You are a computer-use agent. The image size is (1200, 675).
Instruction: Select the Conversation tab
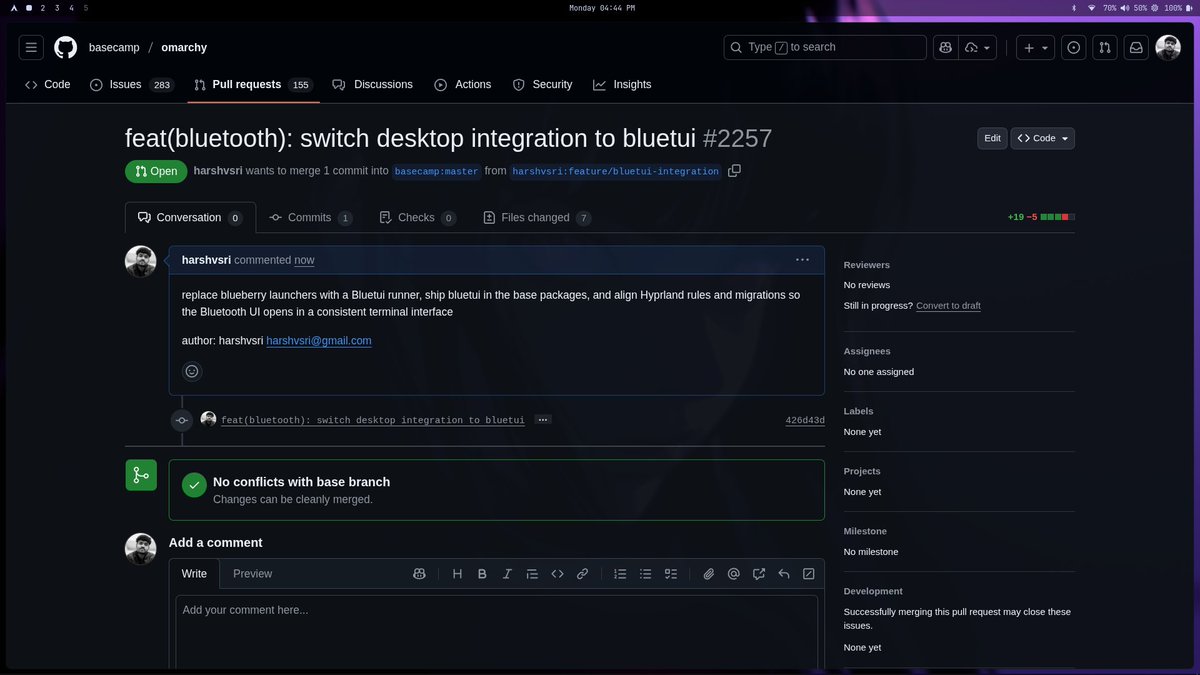(190, 218)
